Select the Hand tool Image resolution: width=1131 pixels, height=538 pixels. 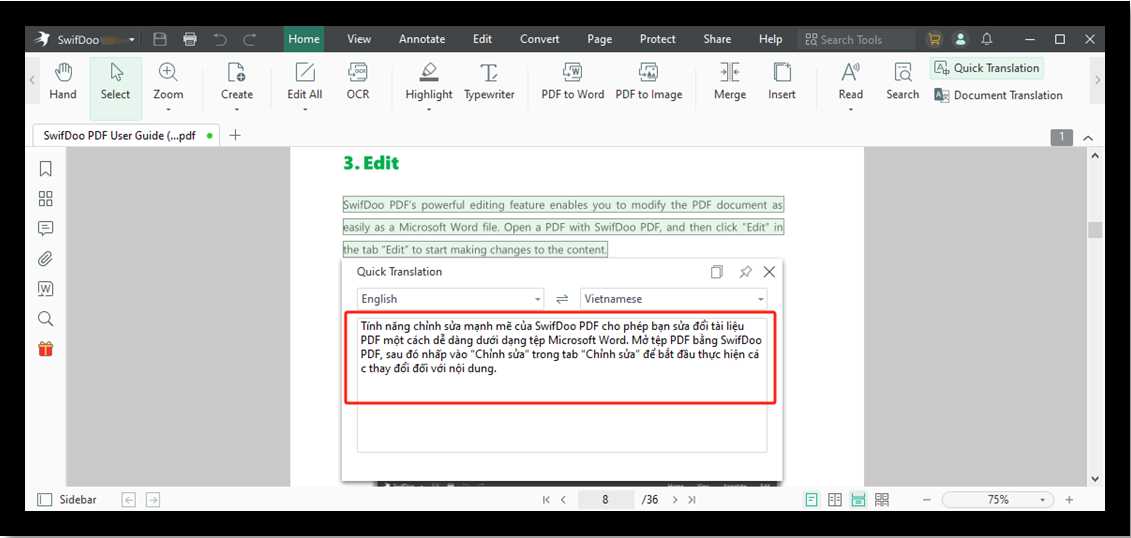[63, 81]
